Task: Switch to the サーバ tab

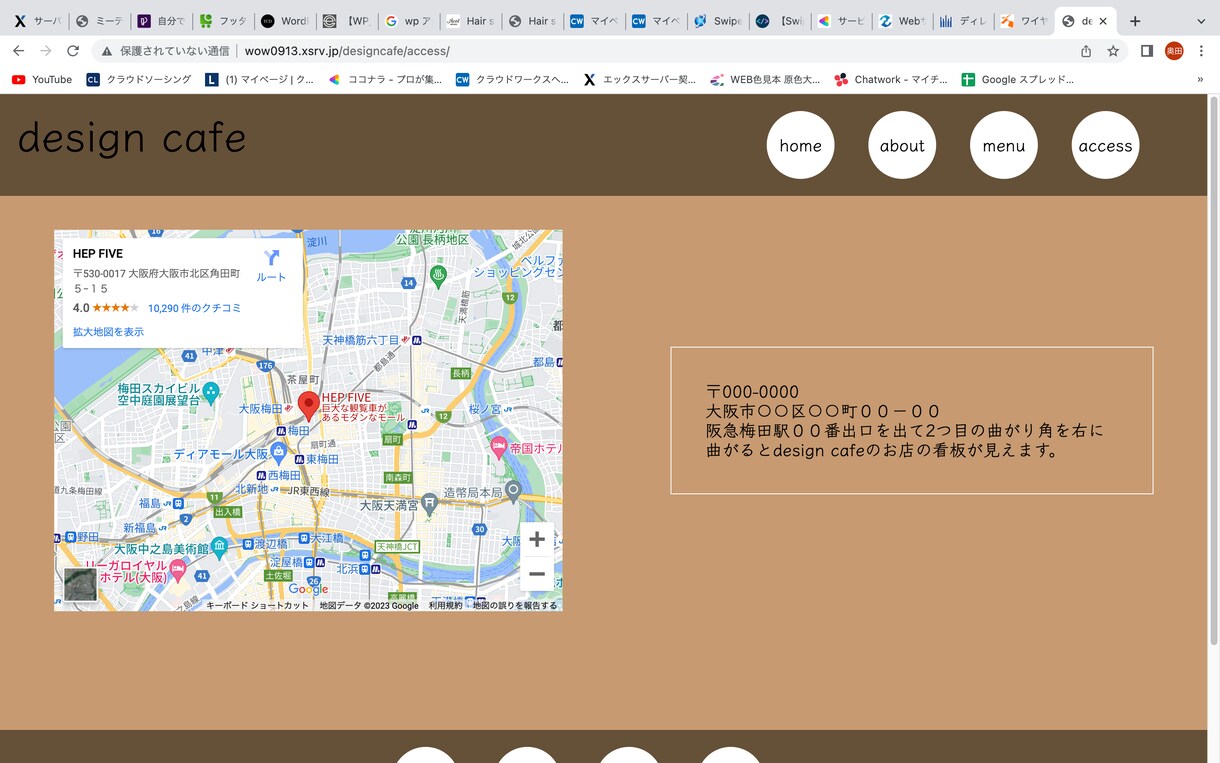Action: (37, 21)
